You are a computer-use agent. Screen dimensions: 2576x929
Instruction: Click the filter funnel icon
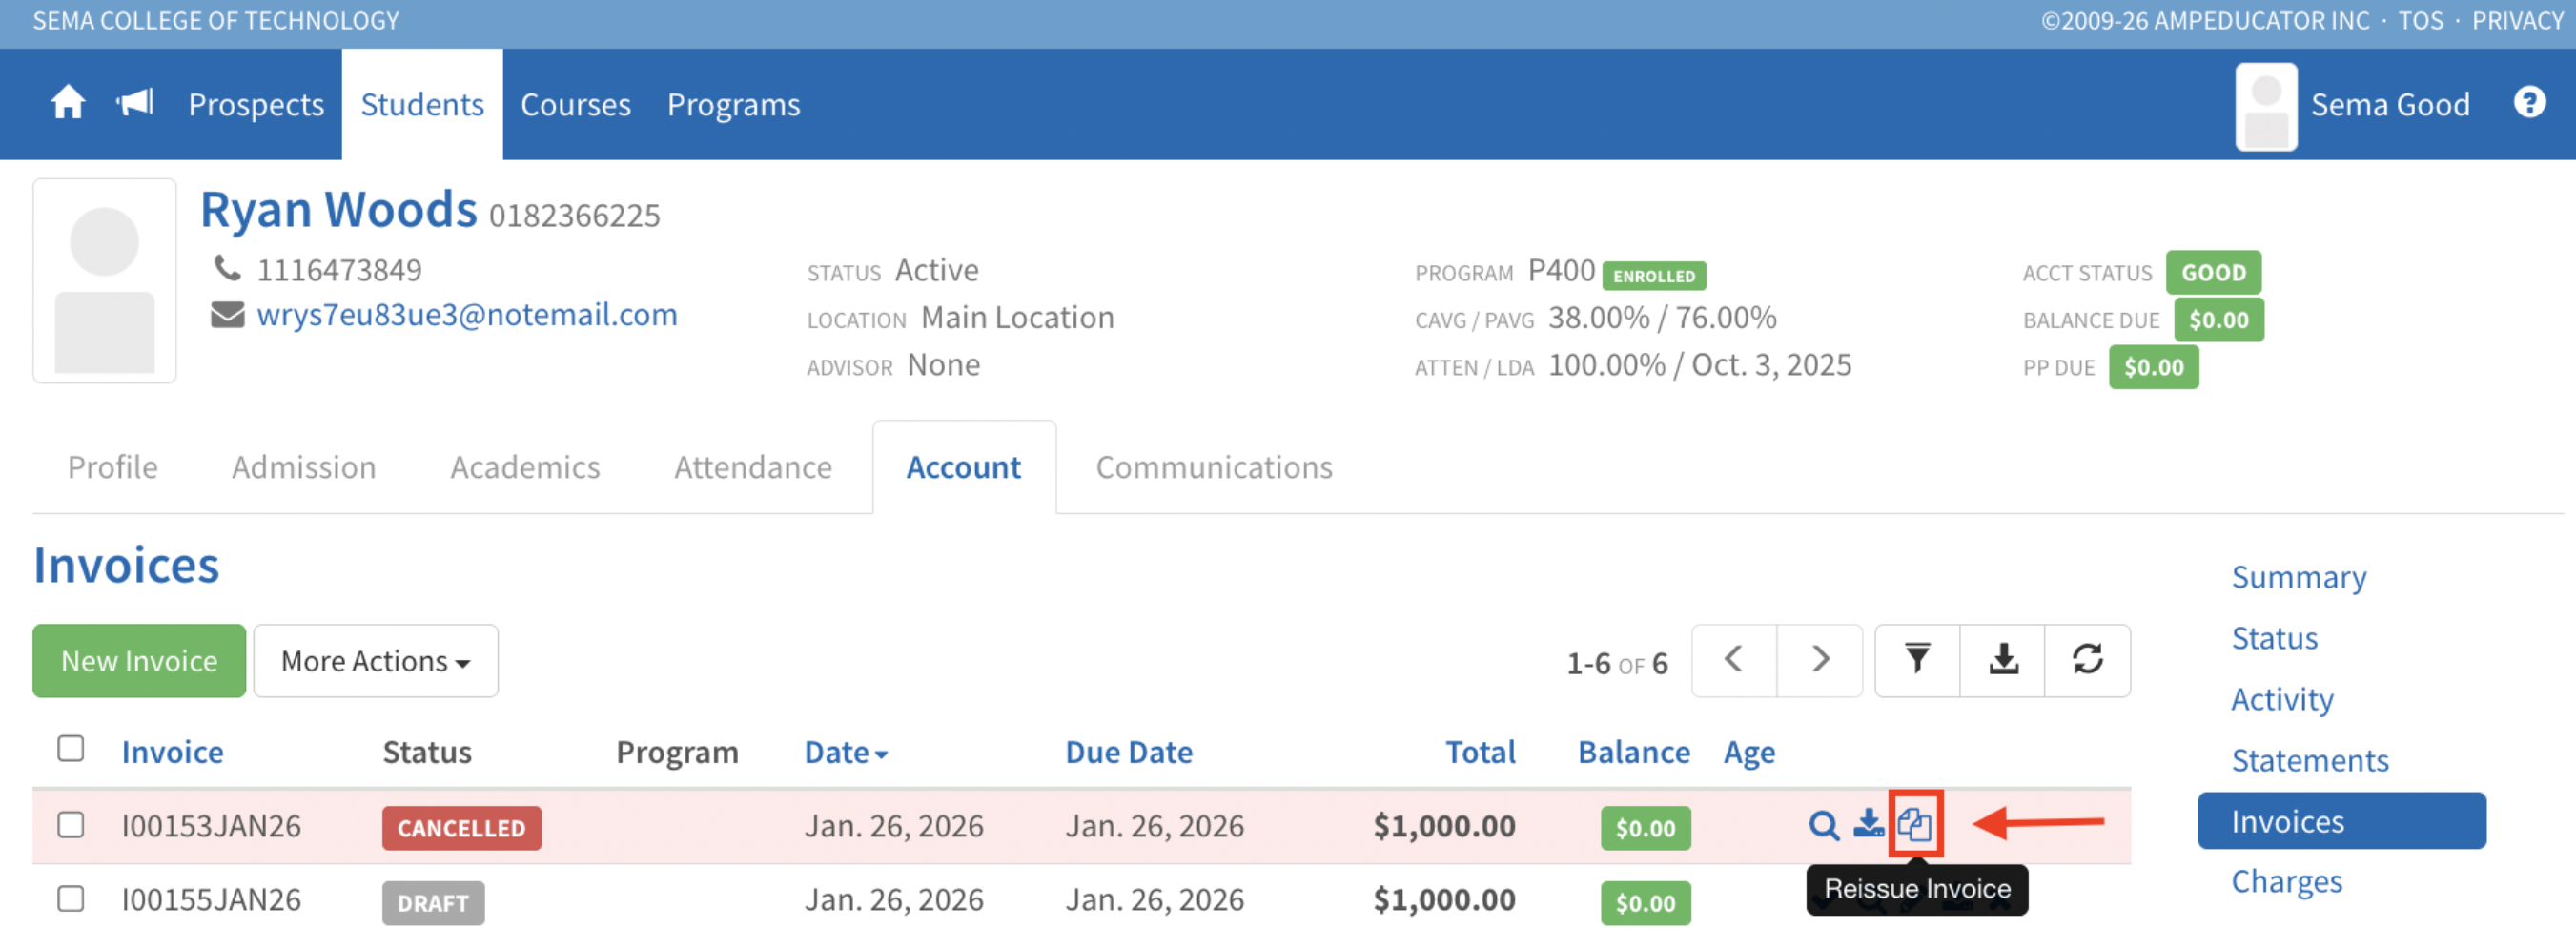point(1916,660)
